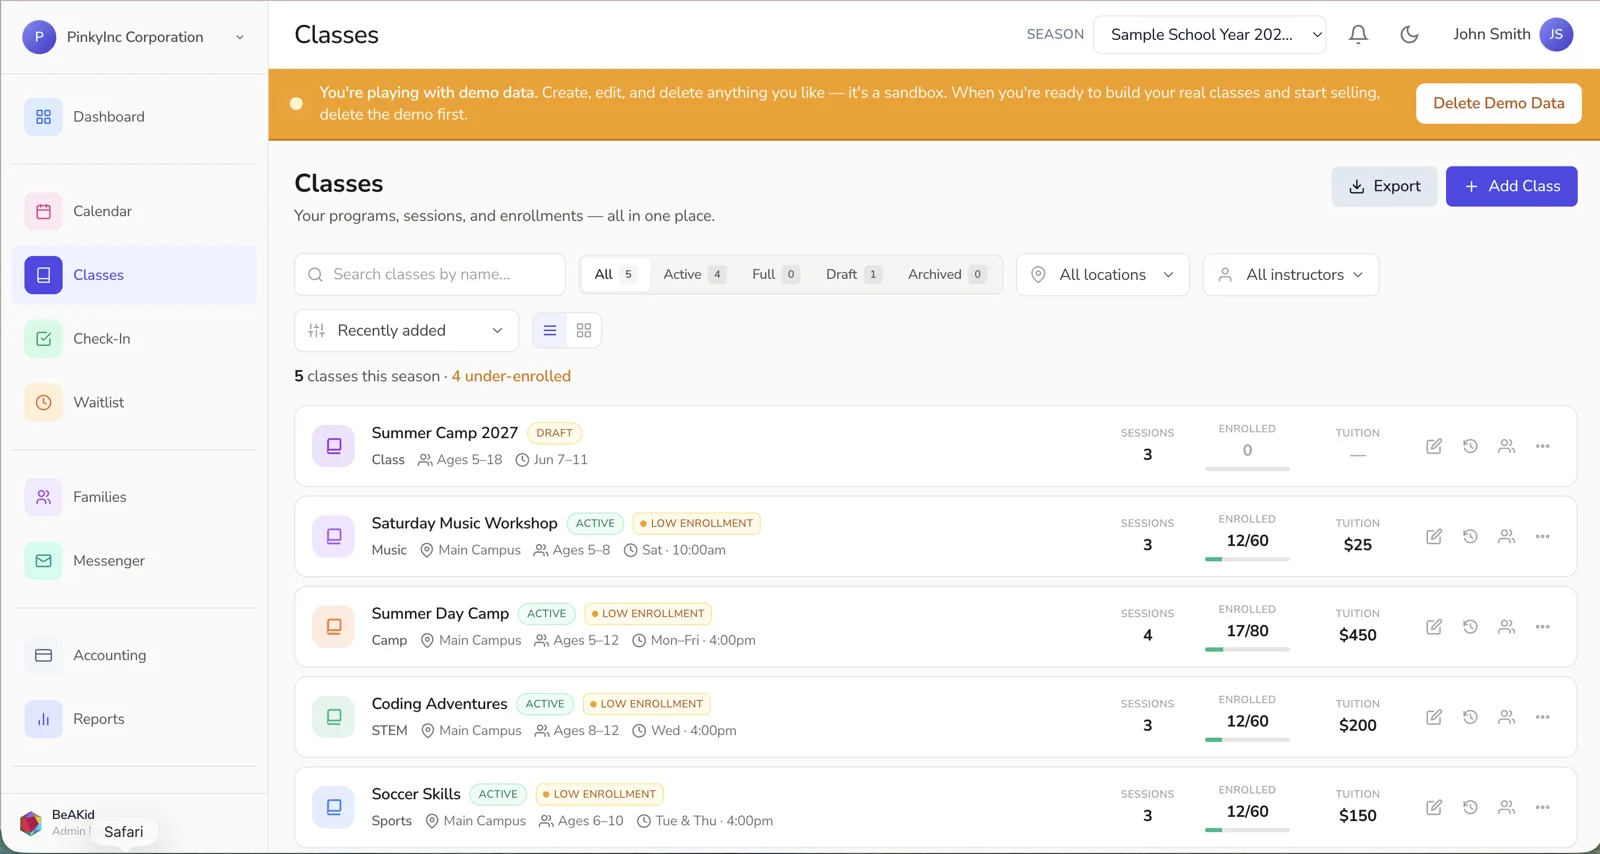This screenshot has height=854, width=1600.
Task: Show Draft classes tab
Action: pos(853,275)
